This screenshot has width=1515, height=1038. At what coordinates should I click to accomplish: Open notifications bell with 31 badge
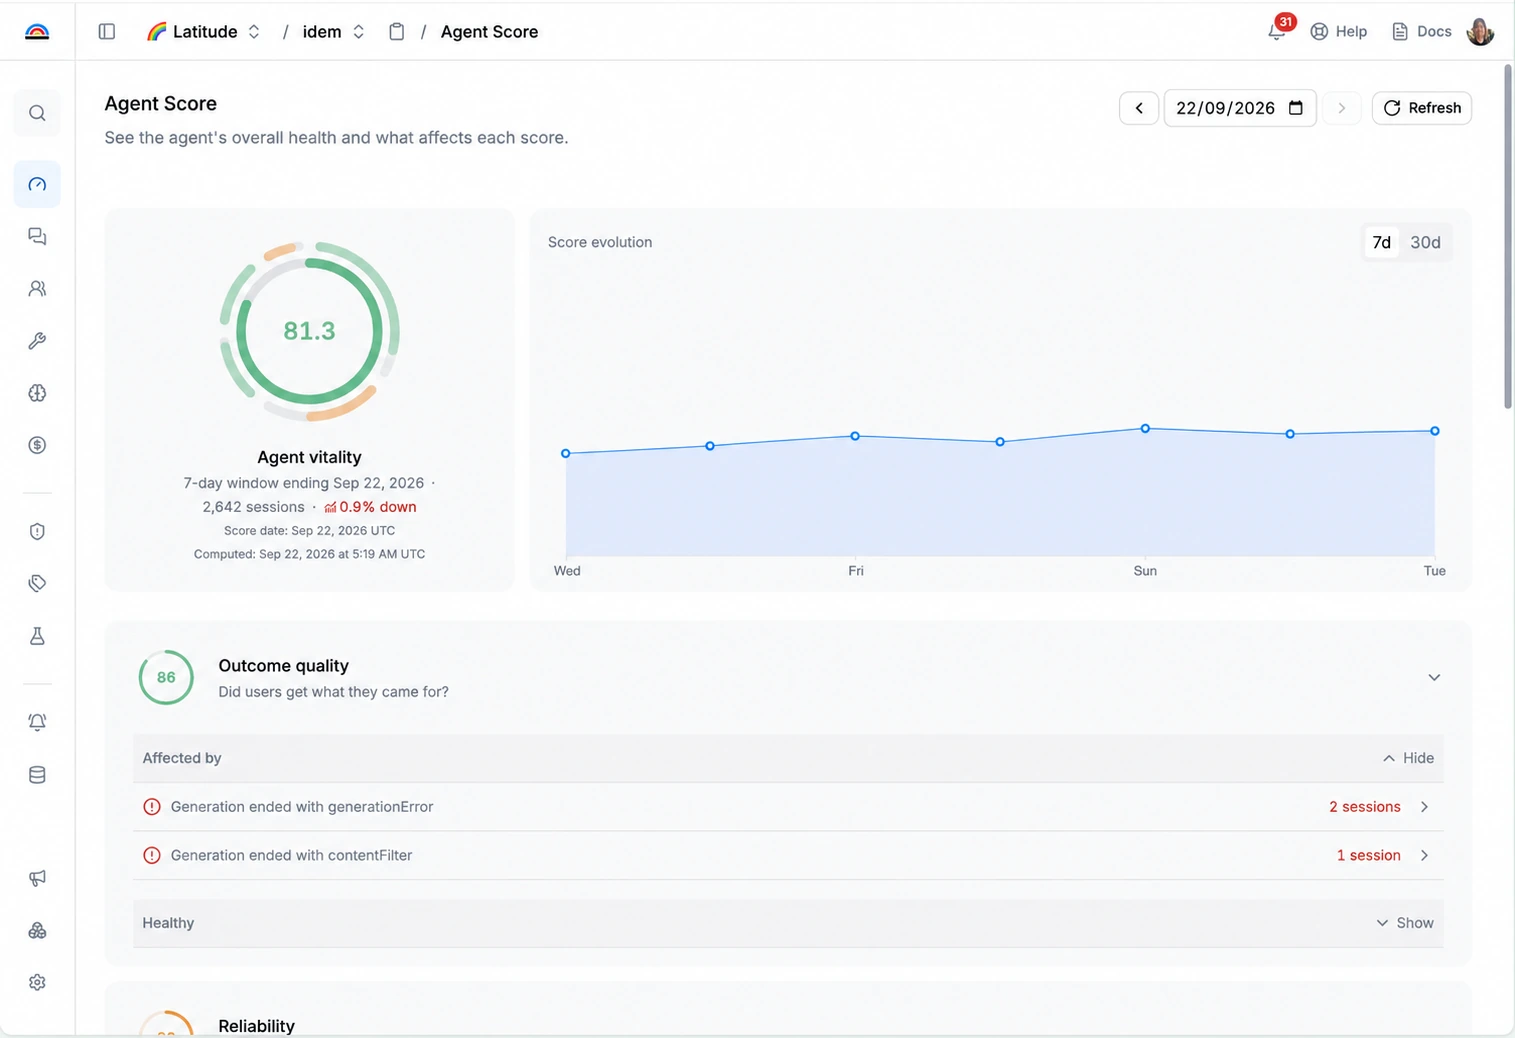1279,29
